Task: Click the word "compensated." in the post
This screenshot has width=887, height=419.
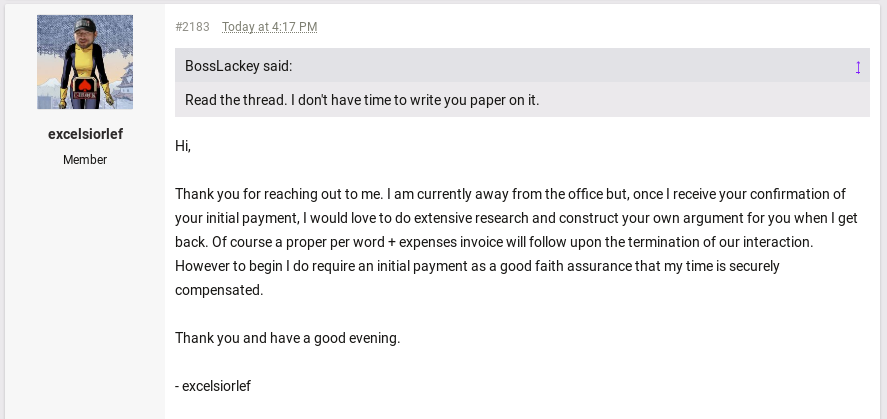Action: click(x=219, y=290)
